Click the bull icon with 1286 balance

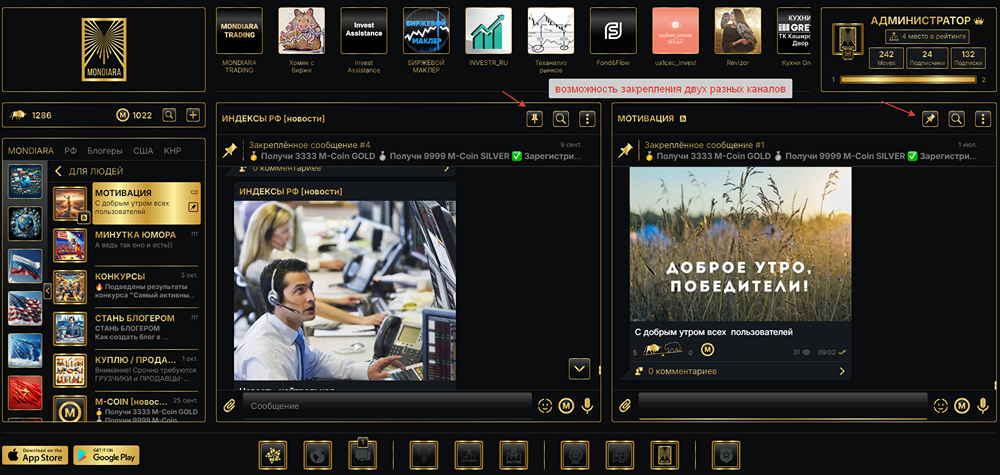18,115
